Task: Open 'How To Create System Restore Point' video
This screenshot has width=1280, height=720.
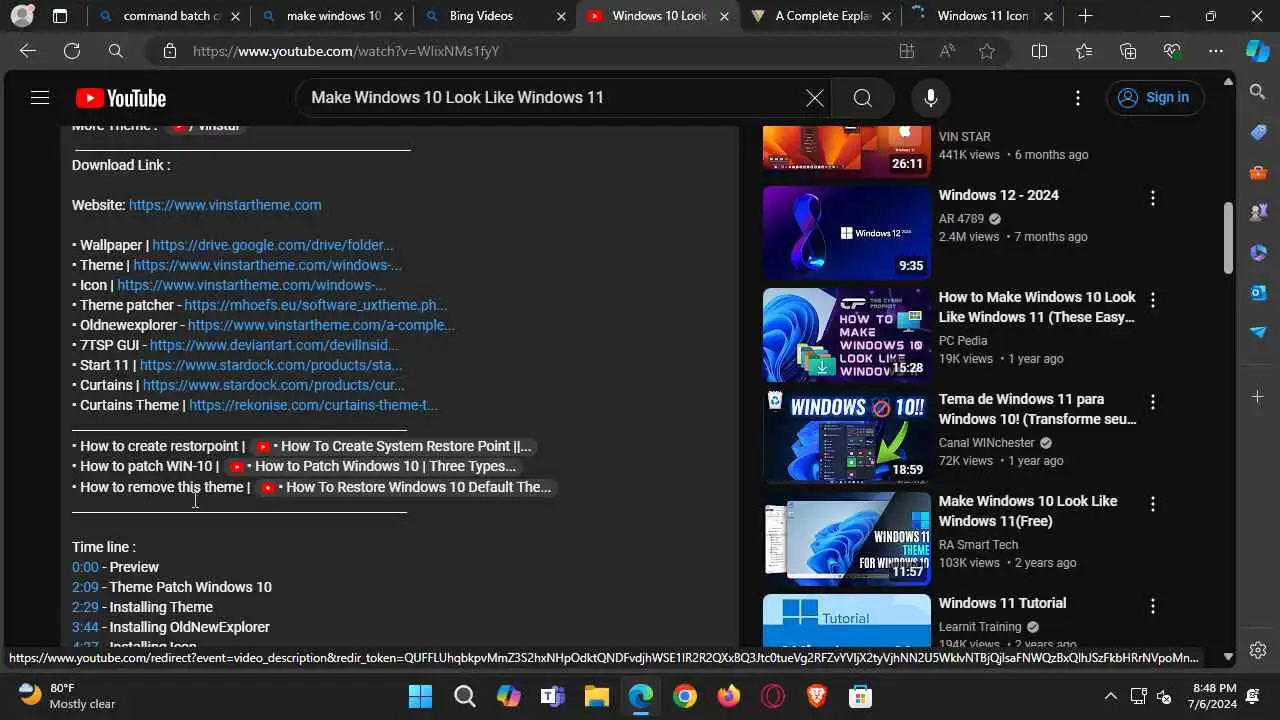Action: 393,446
